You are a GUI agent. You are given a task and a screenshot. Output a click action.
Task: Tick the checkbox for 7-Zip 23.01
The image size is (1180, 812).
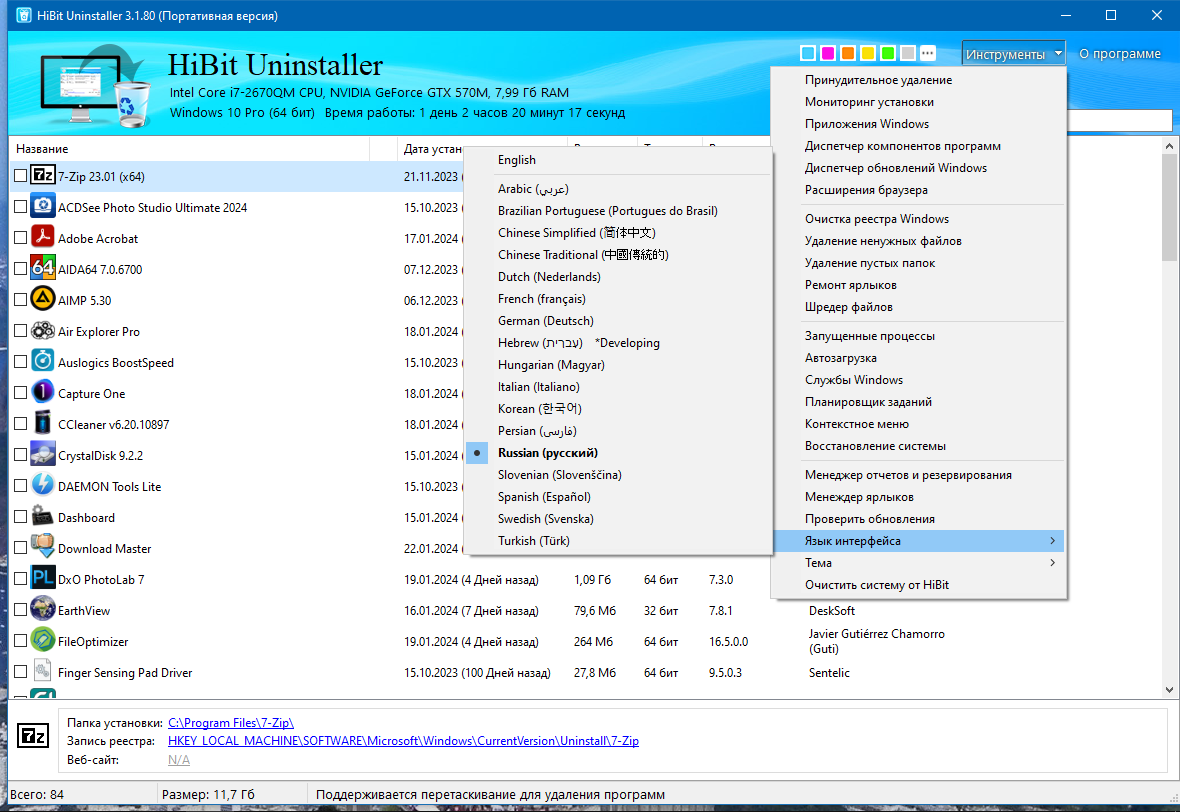[20, 176]
